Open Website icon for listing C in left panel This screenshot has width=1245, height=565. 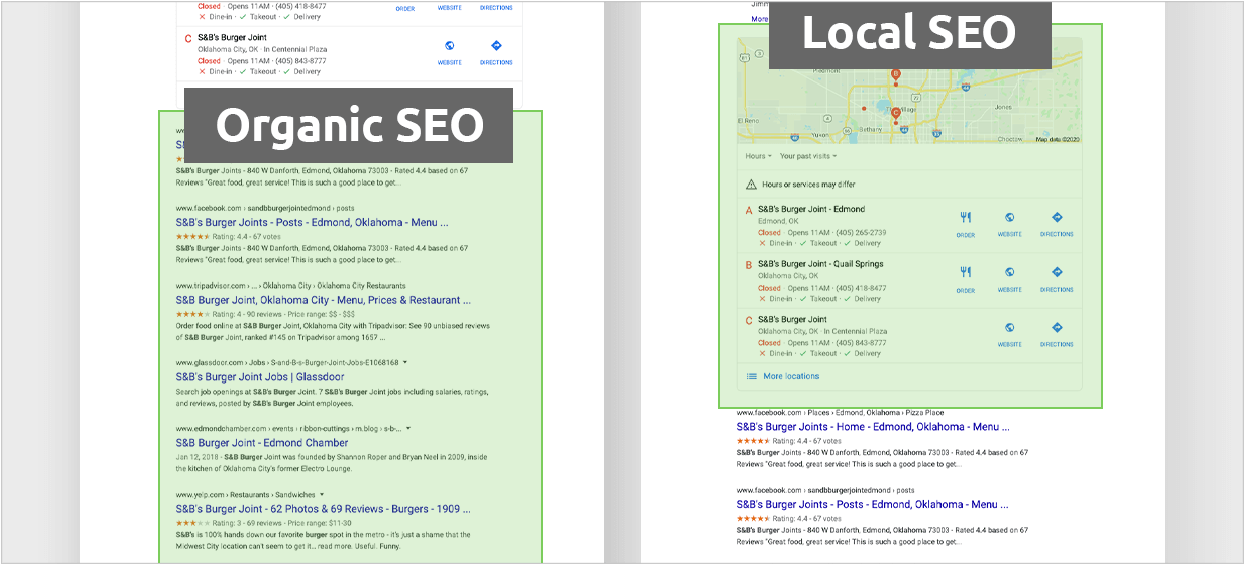click(449, 45)
